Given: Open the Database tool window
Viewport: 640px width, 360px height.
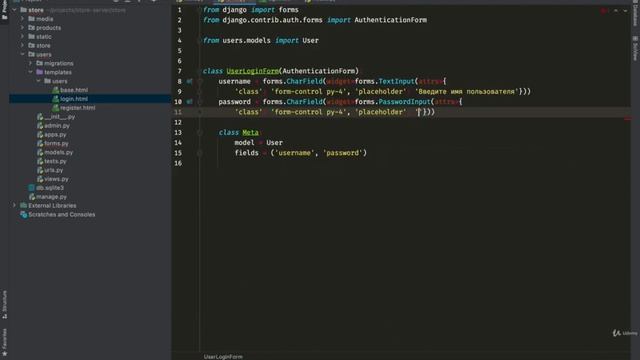Looking at the screenshot, I should (x=635, y=15).
